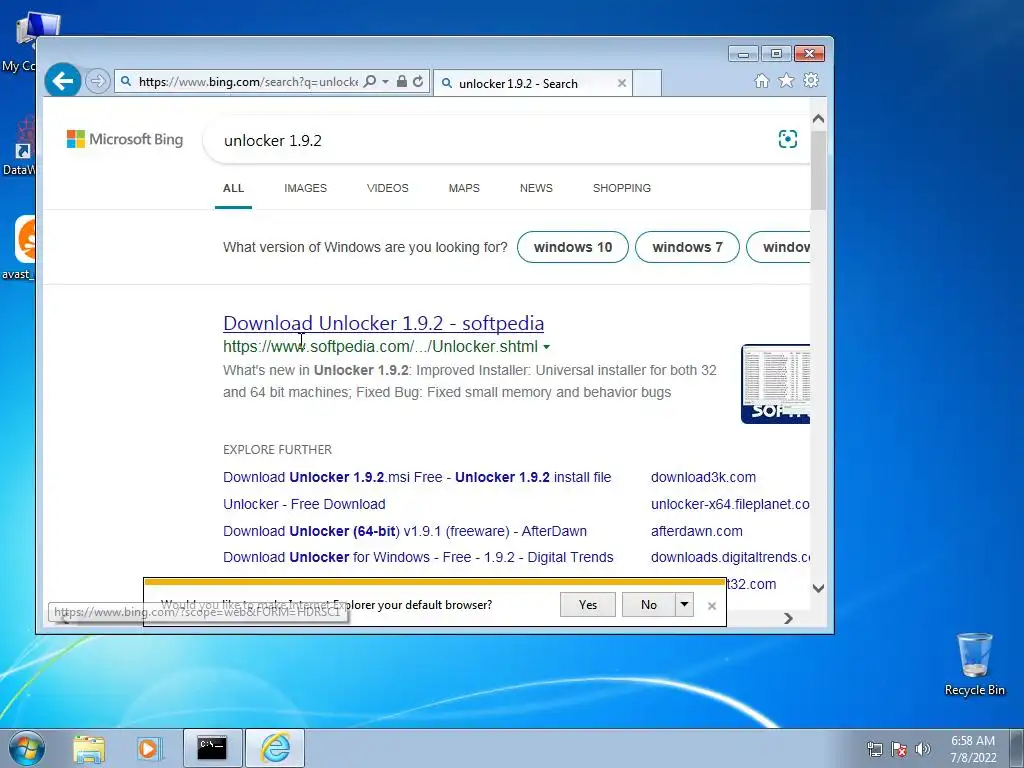Click the Microsoft Bing logo
Screen dimensions: 1024x768
tap(125, 139)
